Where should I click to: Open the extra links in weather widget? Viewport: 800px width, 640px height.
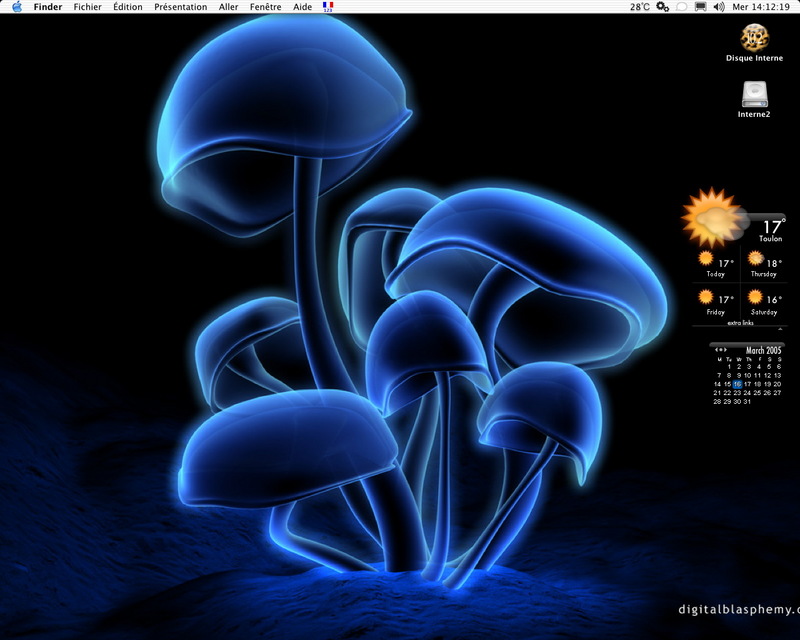coord(740,323)
